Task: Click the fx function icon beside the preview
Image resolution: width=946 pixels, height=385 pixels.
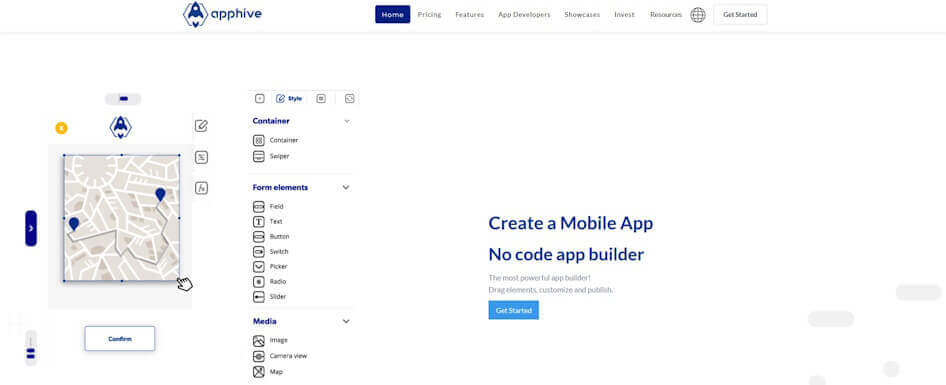Action: click(202, 188)
